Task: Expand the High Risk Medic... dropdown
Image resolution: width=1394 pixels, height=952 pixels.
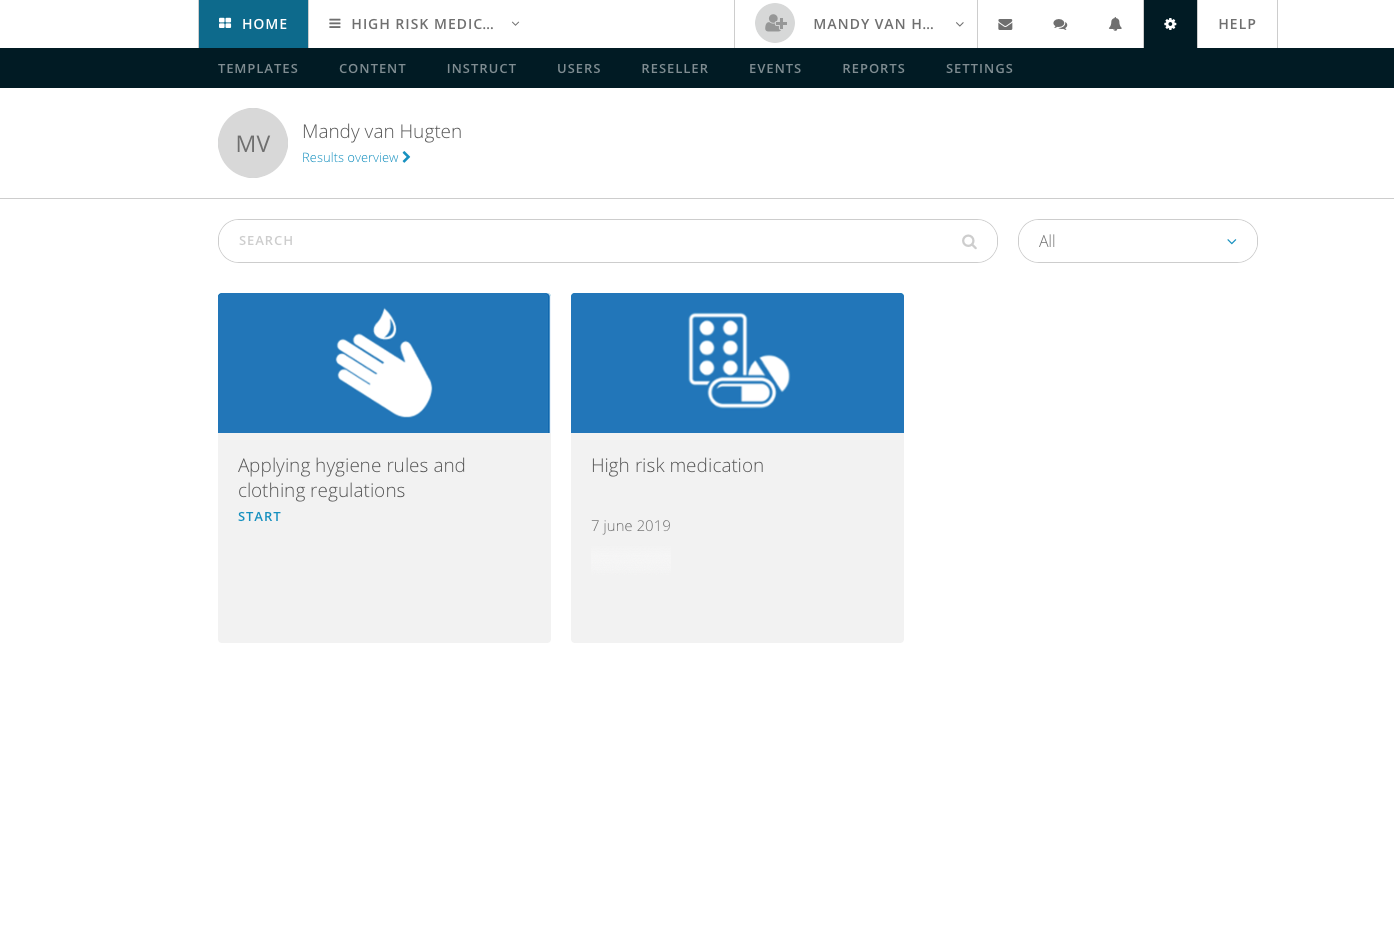Action: coord(424,24)
